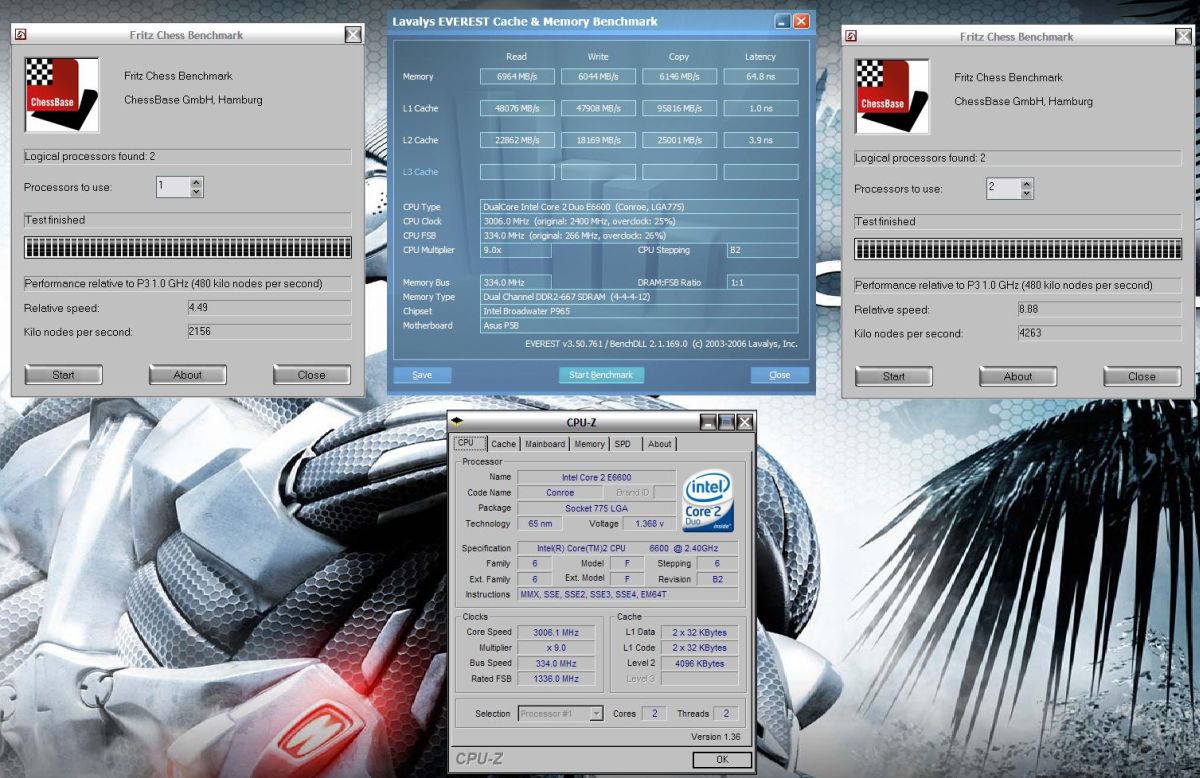Click the L2 Cache latency value 3.9 ns
This screenshot has width=1200, height=778.
point(760,140)
